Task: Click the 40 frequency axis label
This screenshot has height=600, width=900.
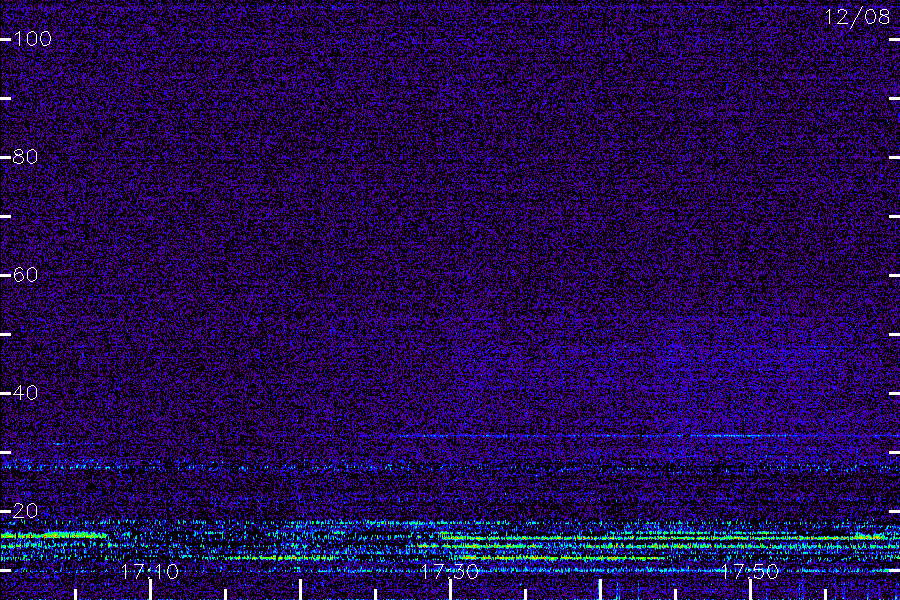Action: coord(25,393)
